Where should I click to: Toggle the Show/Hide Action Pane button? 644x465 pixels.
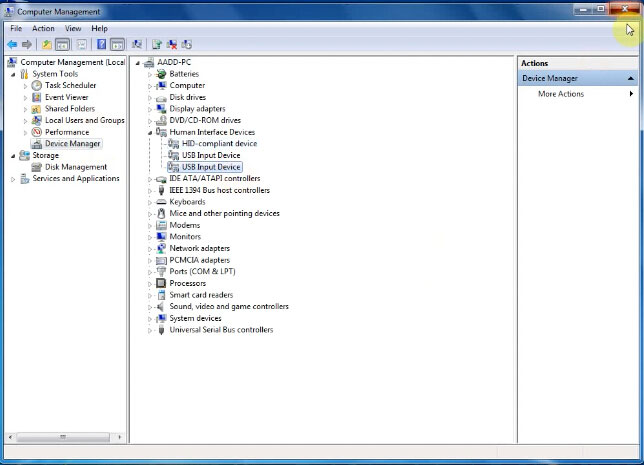pyautogui.click(x=117, y=44)
